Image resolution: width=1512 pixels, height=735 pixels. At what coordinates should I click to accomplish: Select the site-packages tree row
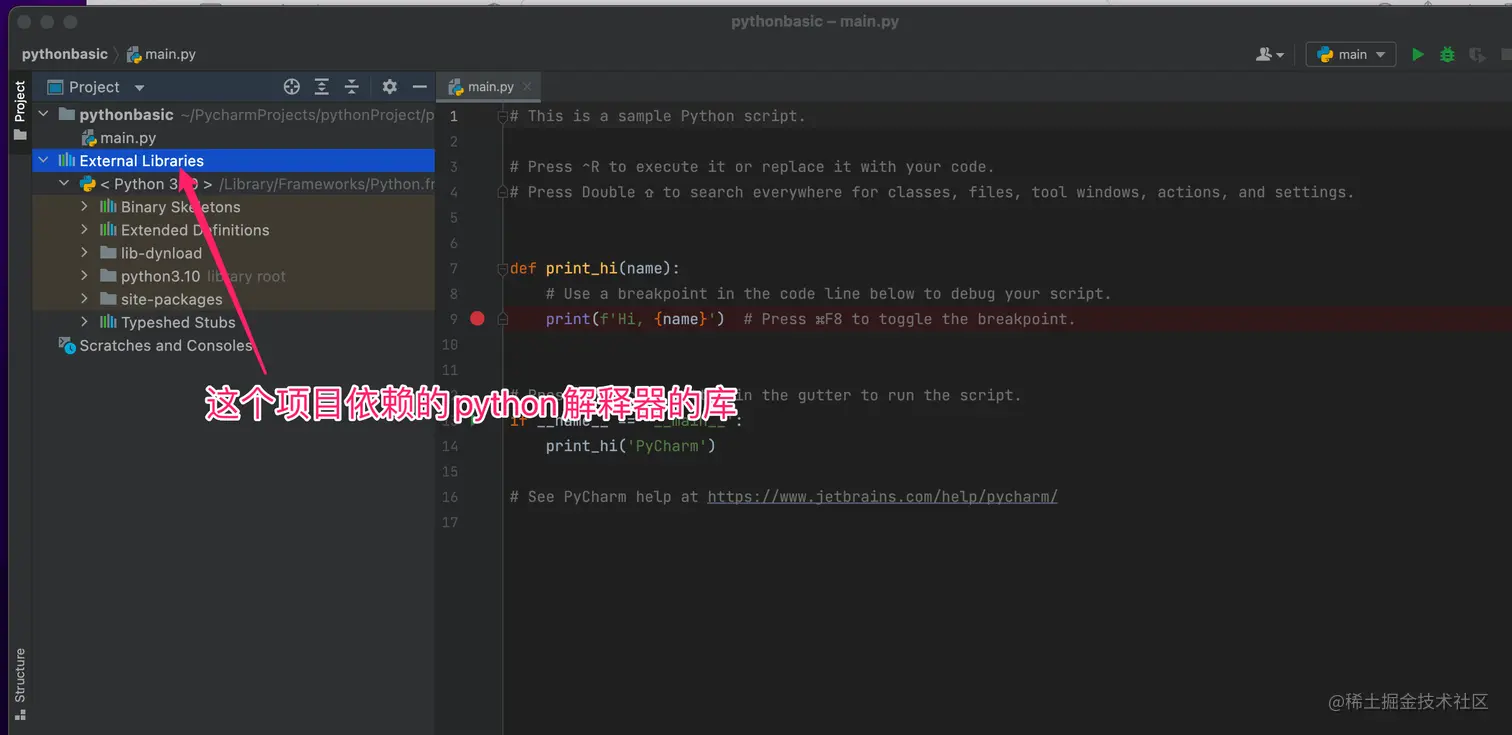(x=234, y=299)
